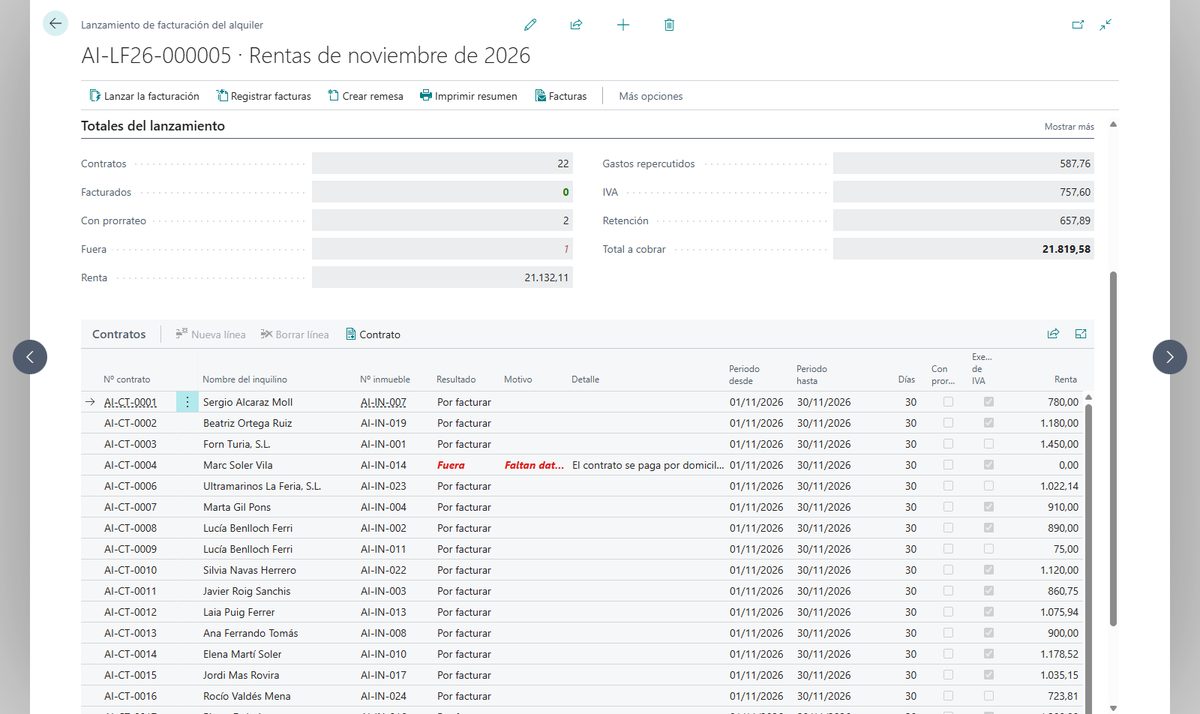Toggle Exento de IVA for AI-CT-0006

[x=989, y=486]
